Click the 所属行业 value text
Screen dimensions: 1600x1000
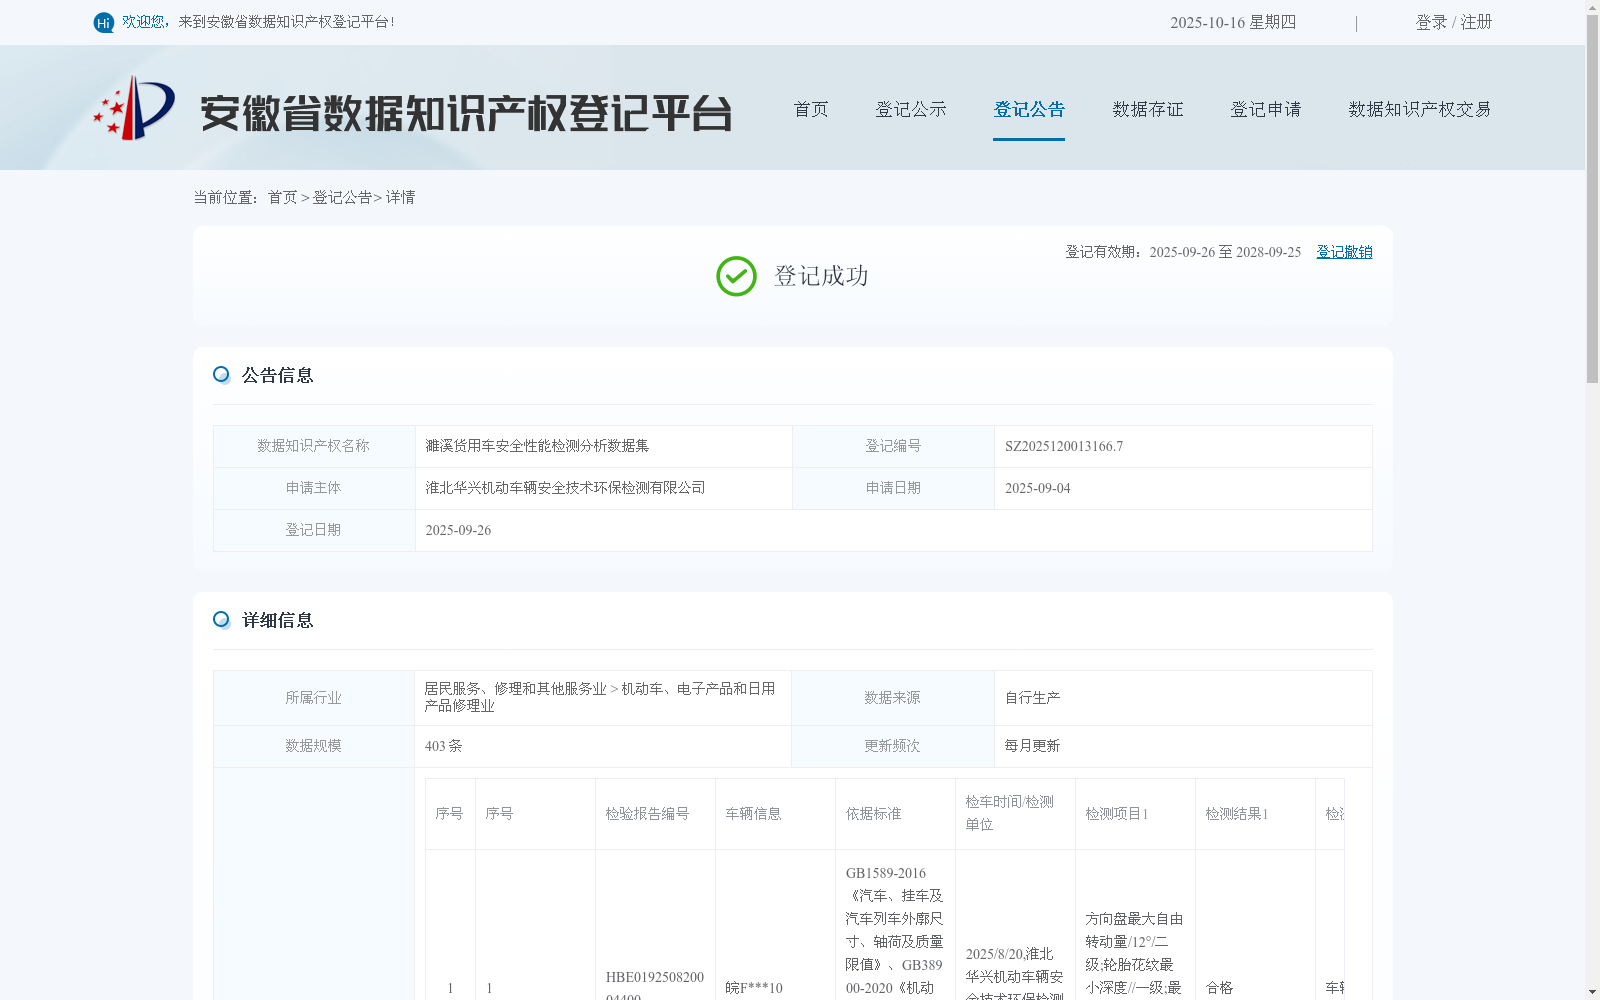[x=600, y=697]
